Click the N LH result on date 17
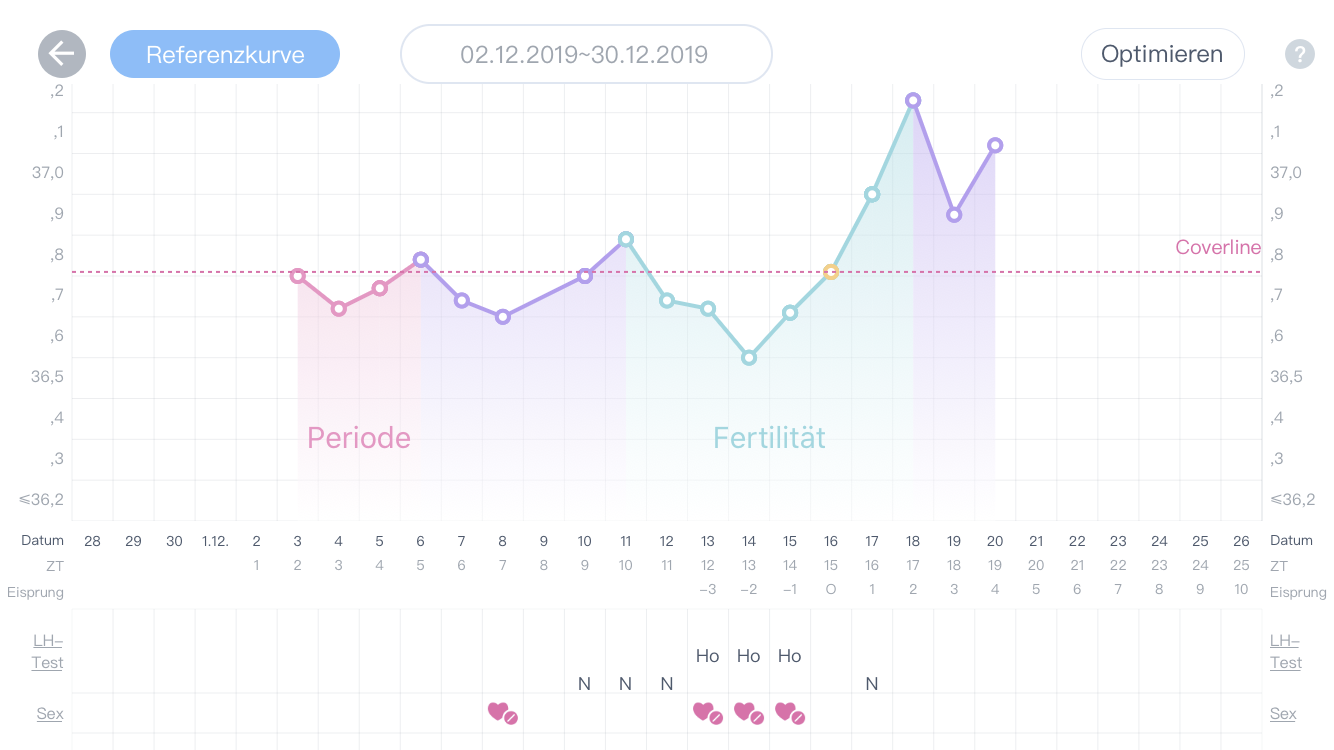 pos(872,684)
